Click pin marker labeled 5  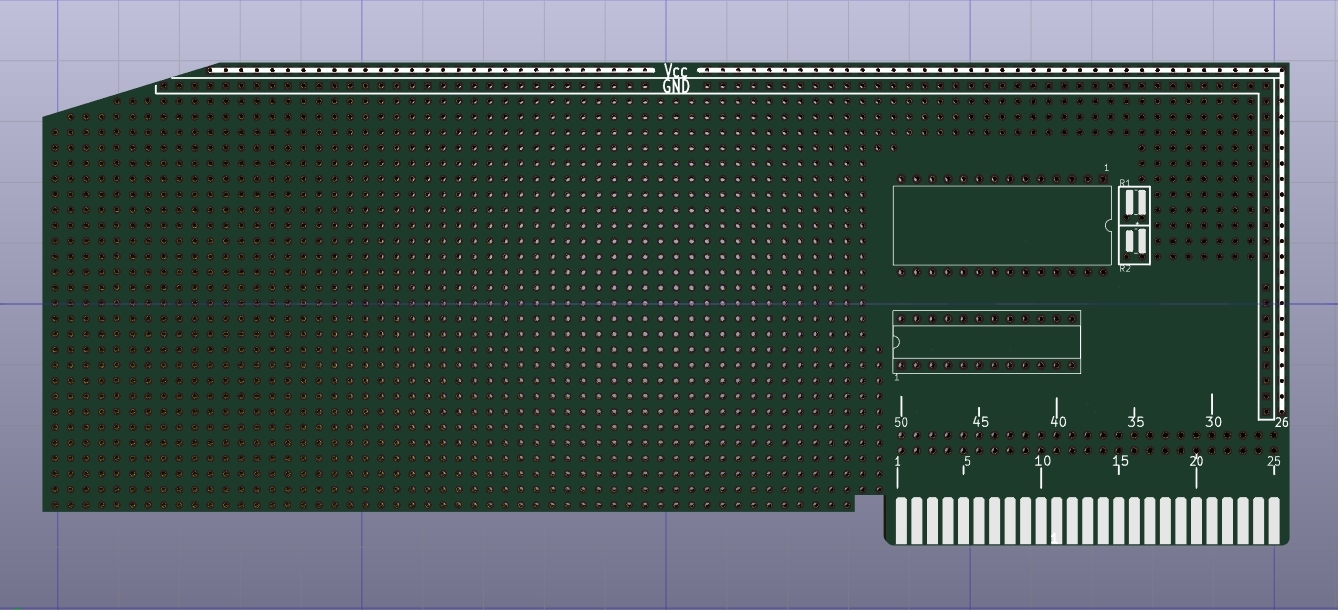[x=967, y=462]
